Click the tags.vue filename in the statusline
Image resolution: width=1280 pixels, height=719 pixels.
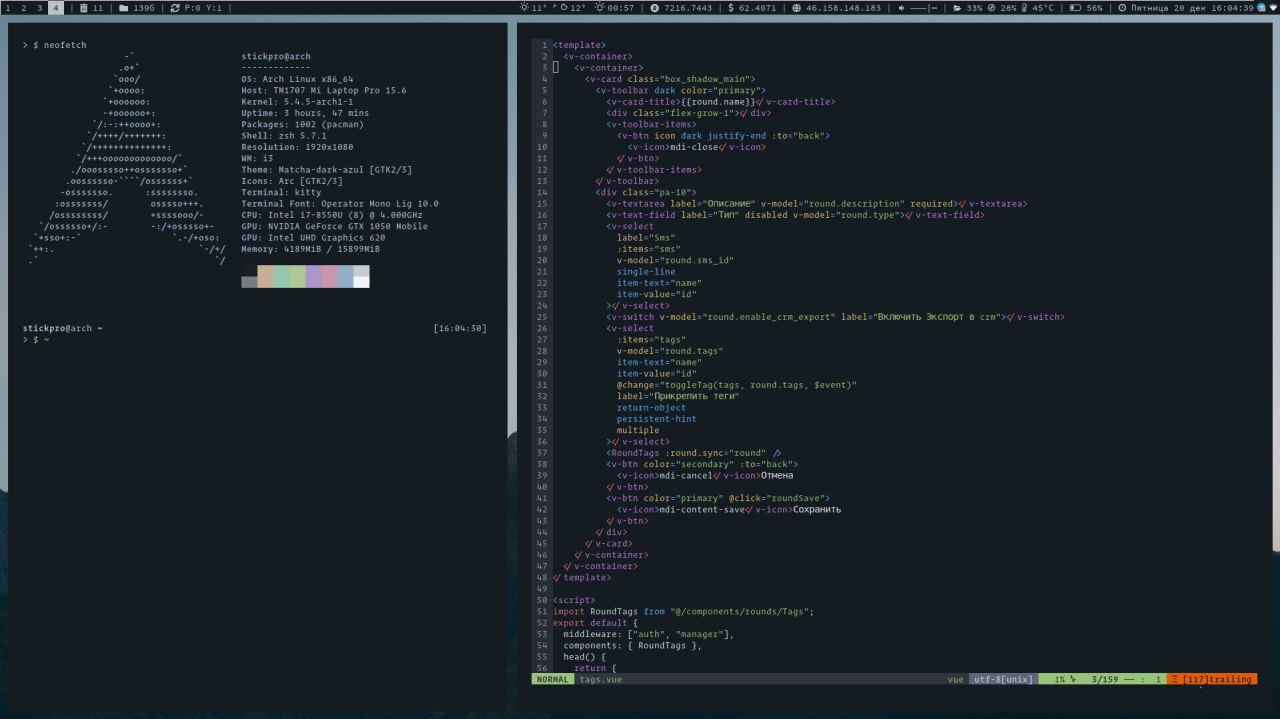(600, 679)
